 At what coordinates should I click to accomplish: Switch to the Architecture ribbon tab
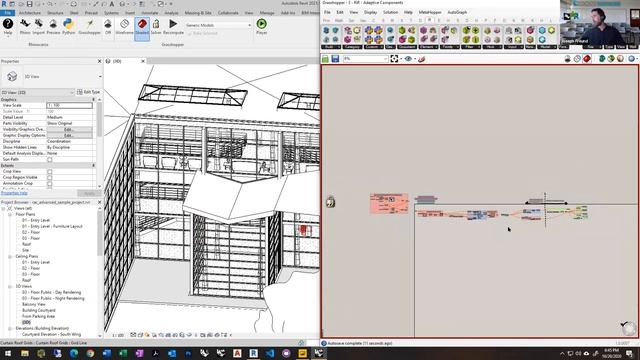[30, 13]
